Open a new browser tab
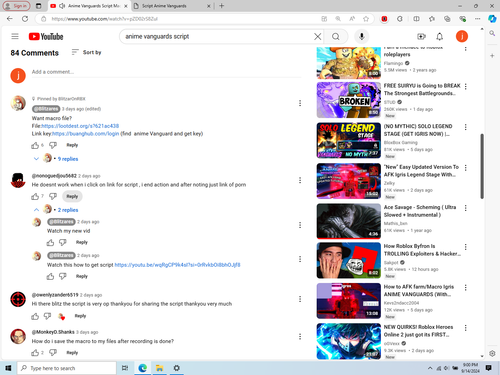 click(222, 6)
